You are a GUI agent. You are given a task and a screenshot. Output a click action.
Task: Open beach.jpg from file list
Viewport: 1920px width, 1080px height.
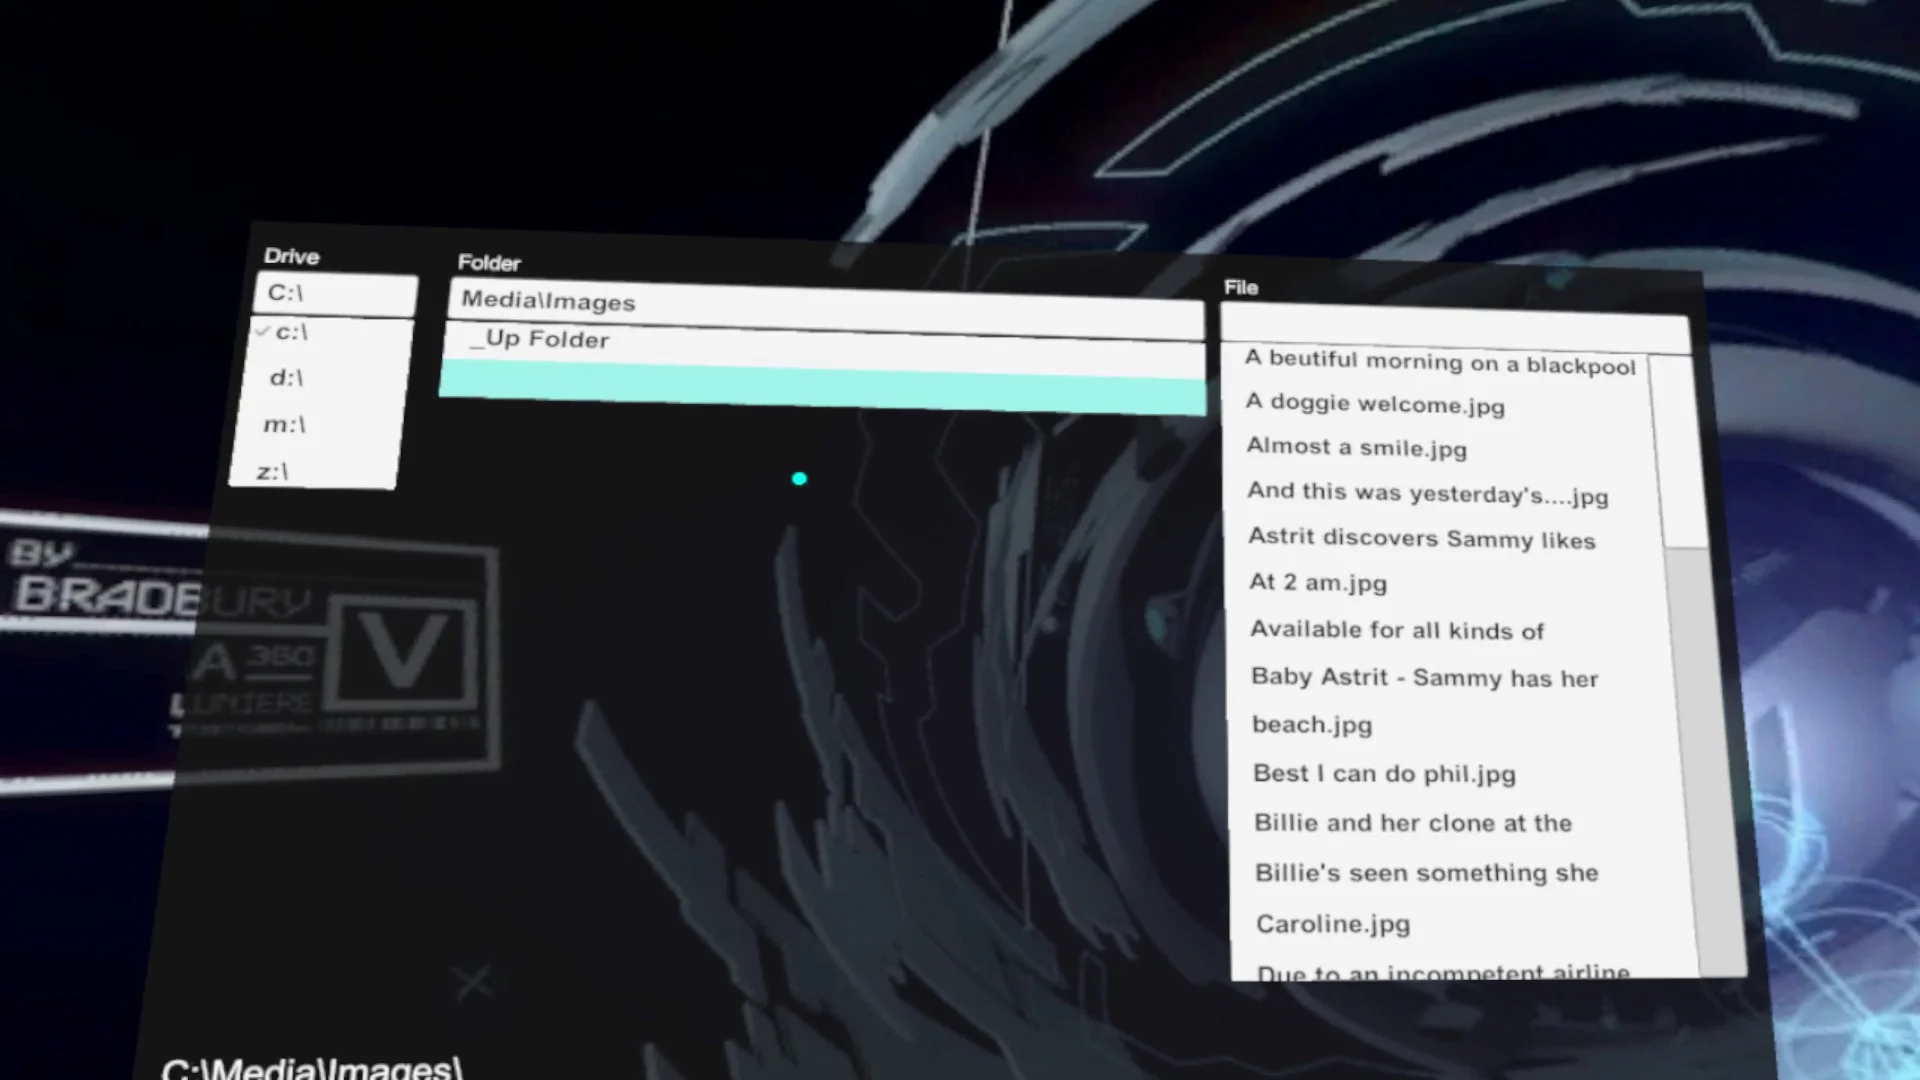[x=1312, y=725]
